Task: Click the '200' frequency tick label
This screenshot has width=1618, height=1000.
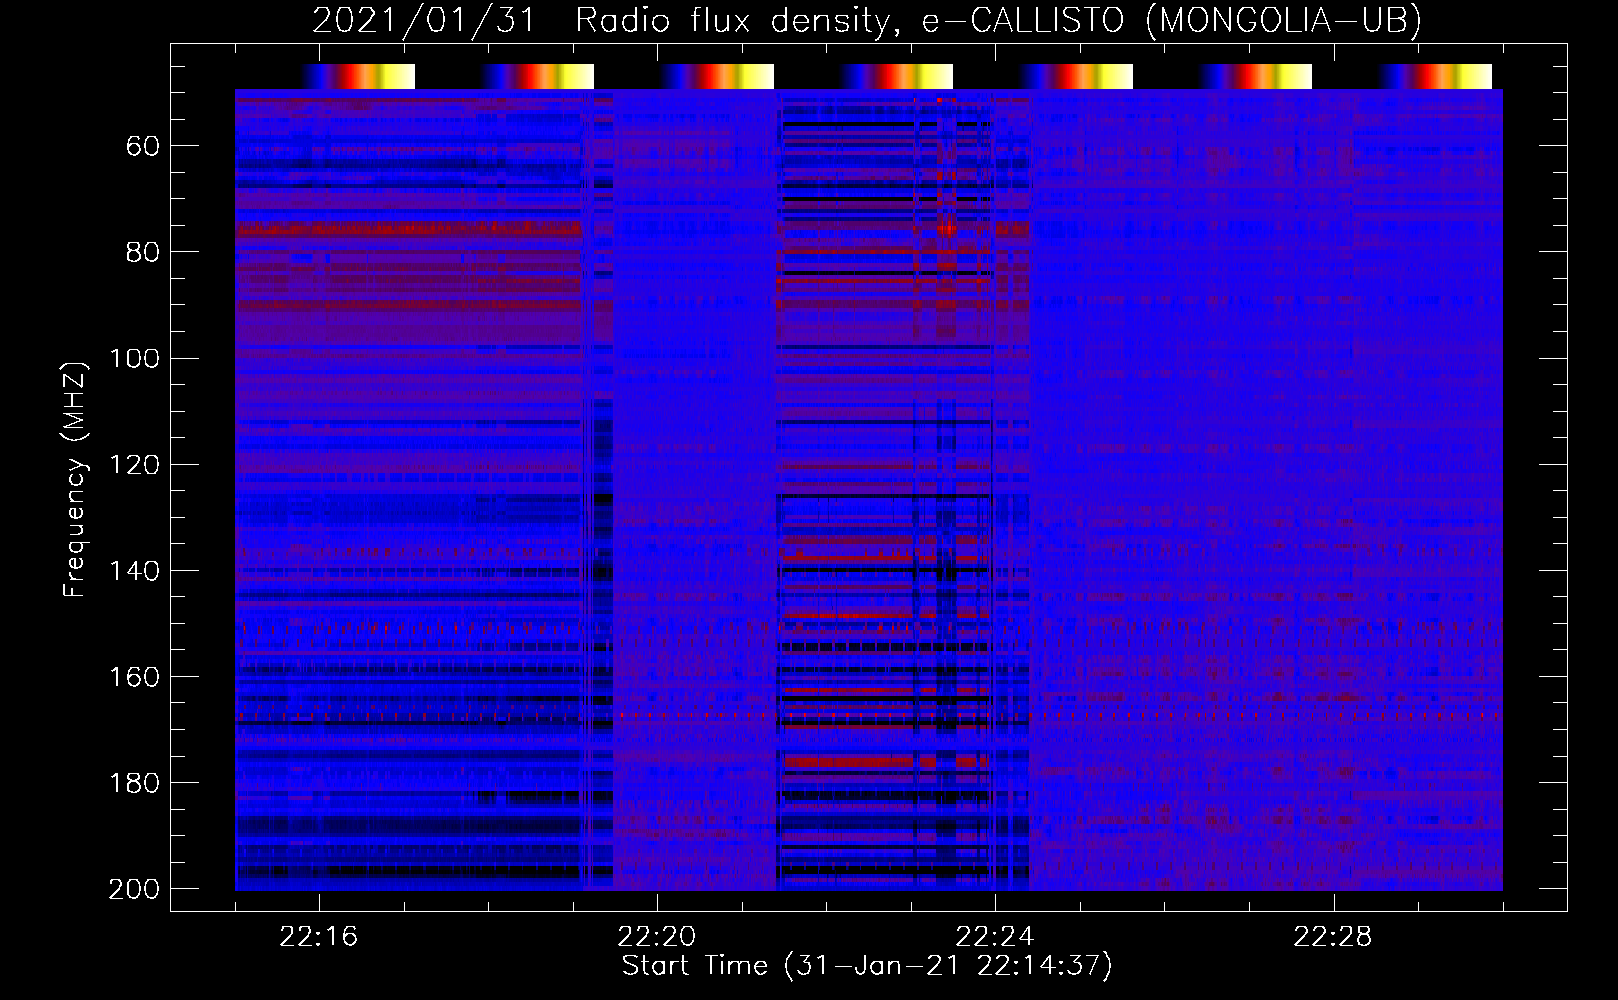Action: pyautogui.click(x=134, y=888)
